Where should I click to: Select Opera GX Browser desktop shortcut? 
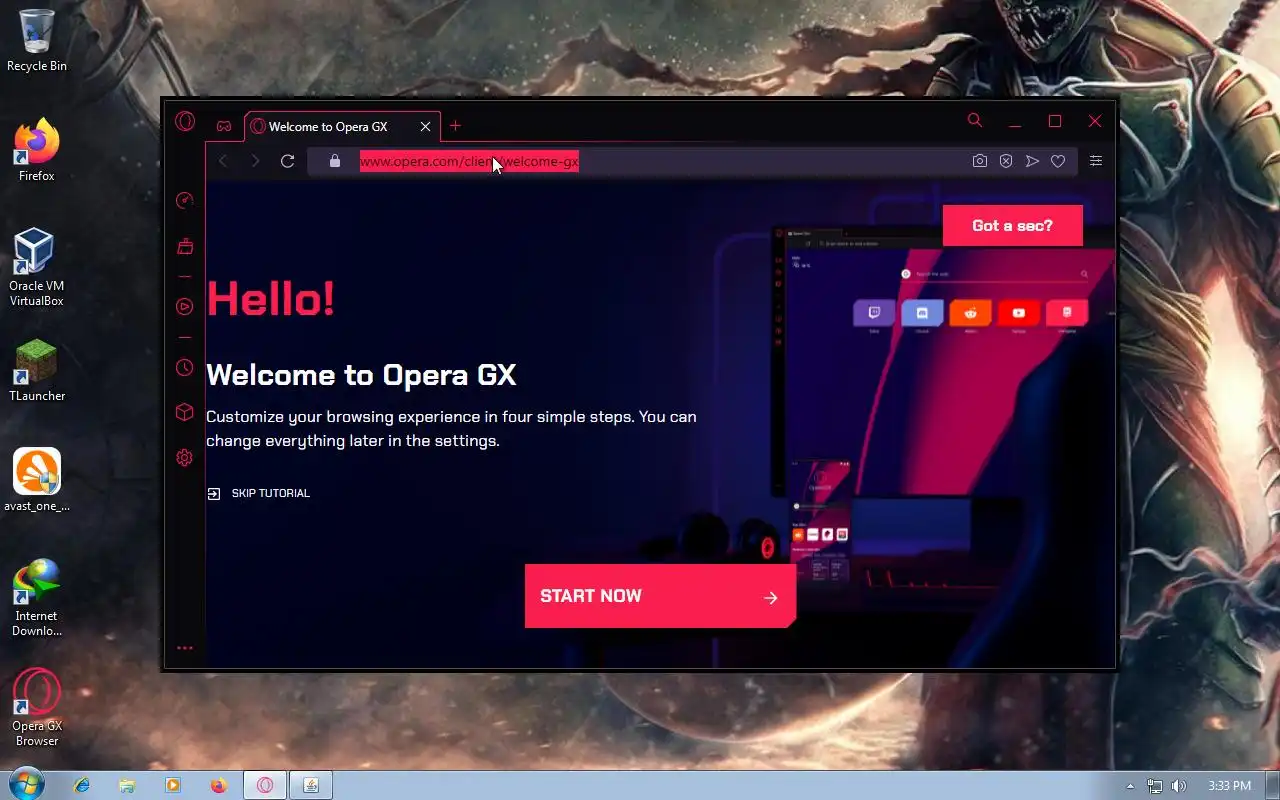tap(37, 708)
